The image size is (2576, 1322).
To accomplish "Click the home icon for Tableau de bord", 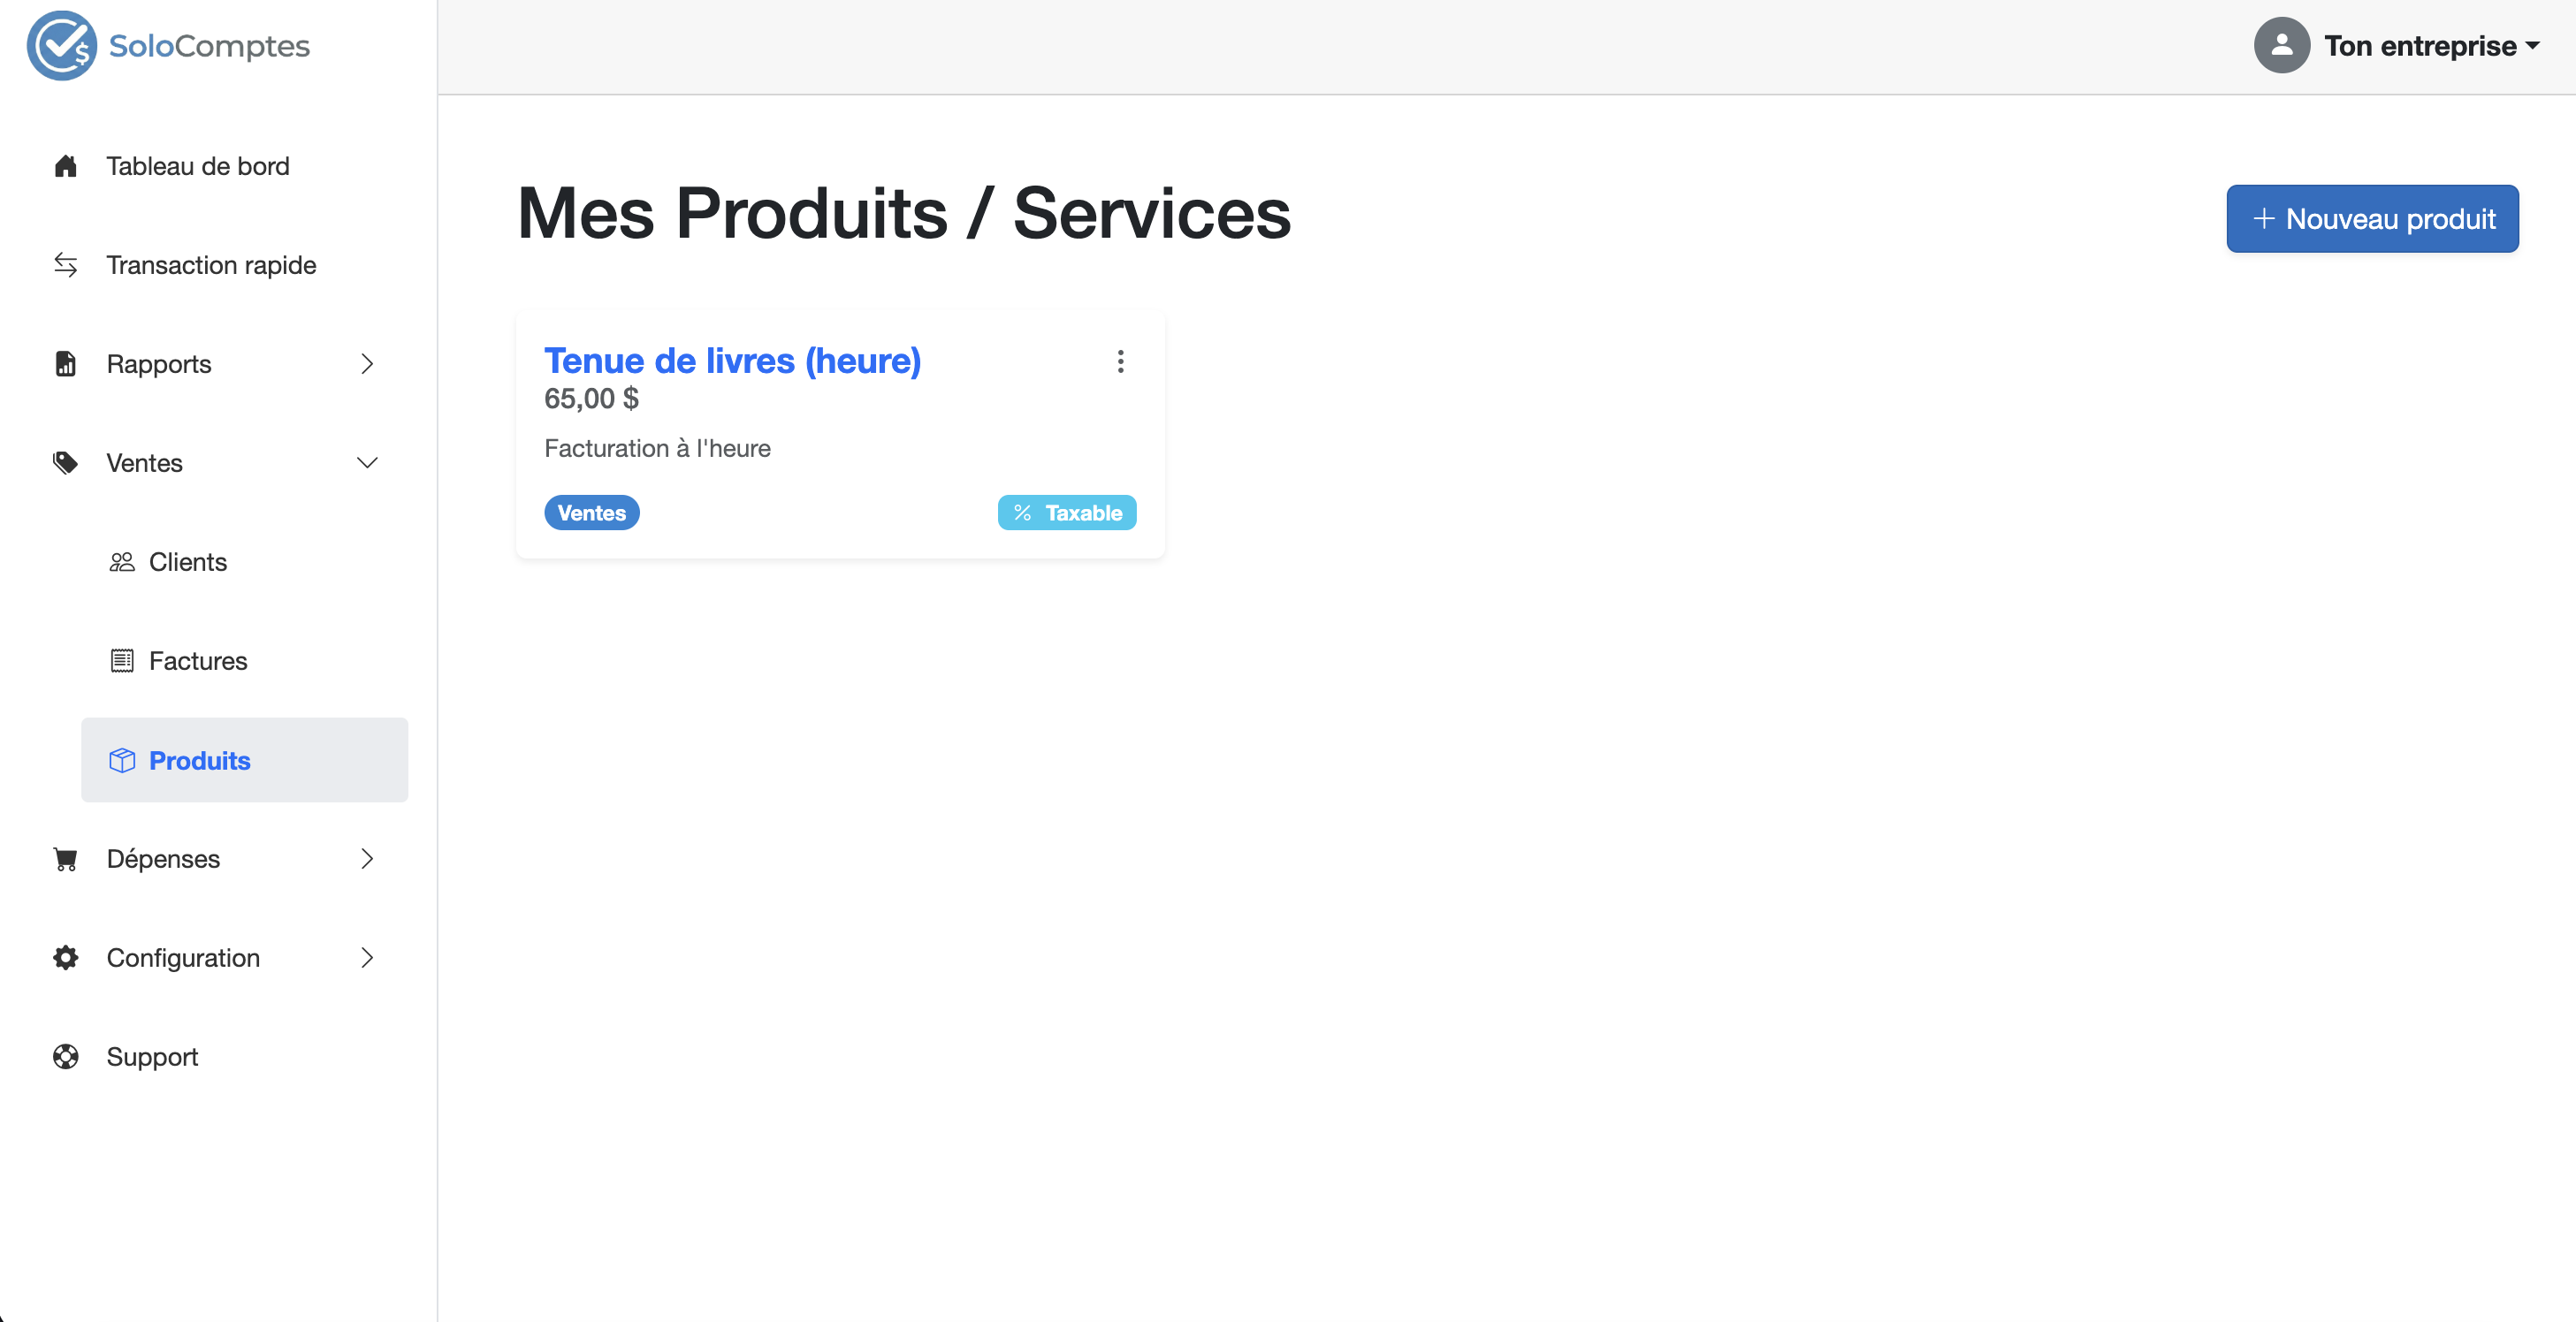I will [66, 166].
